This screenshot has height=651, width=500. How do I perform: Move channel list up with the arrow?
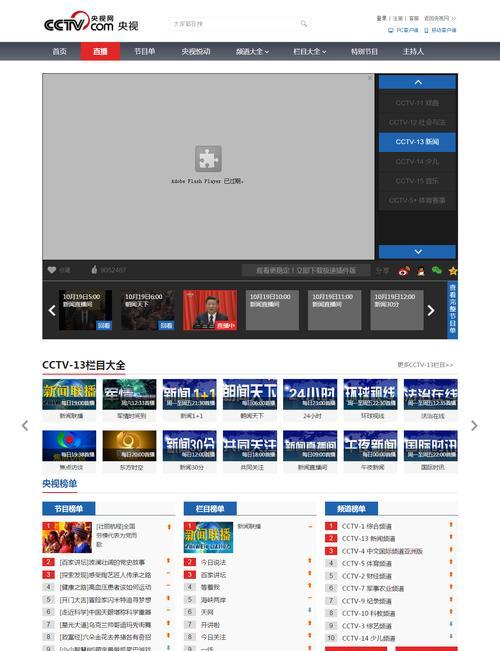tap(417, 82)
